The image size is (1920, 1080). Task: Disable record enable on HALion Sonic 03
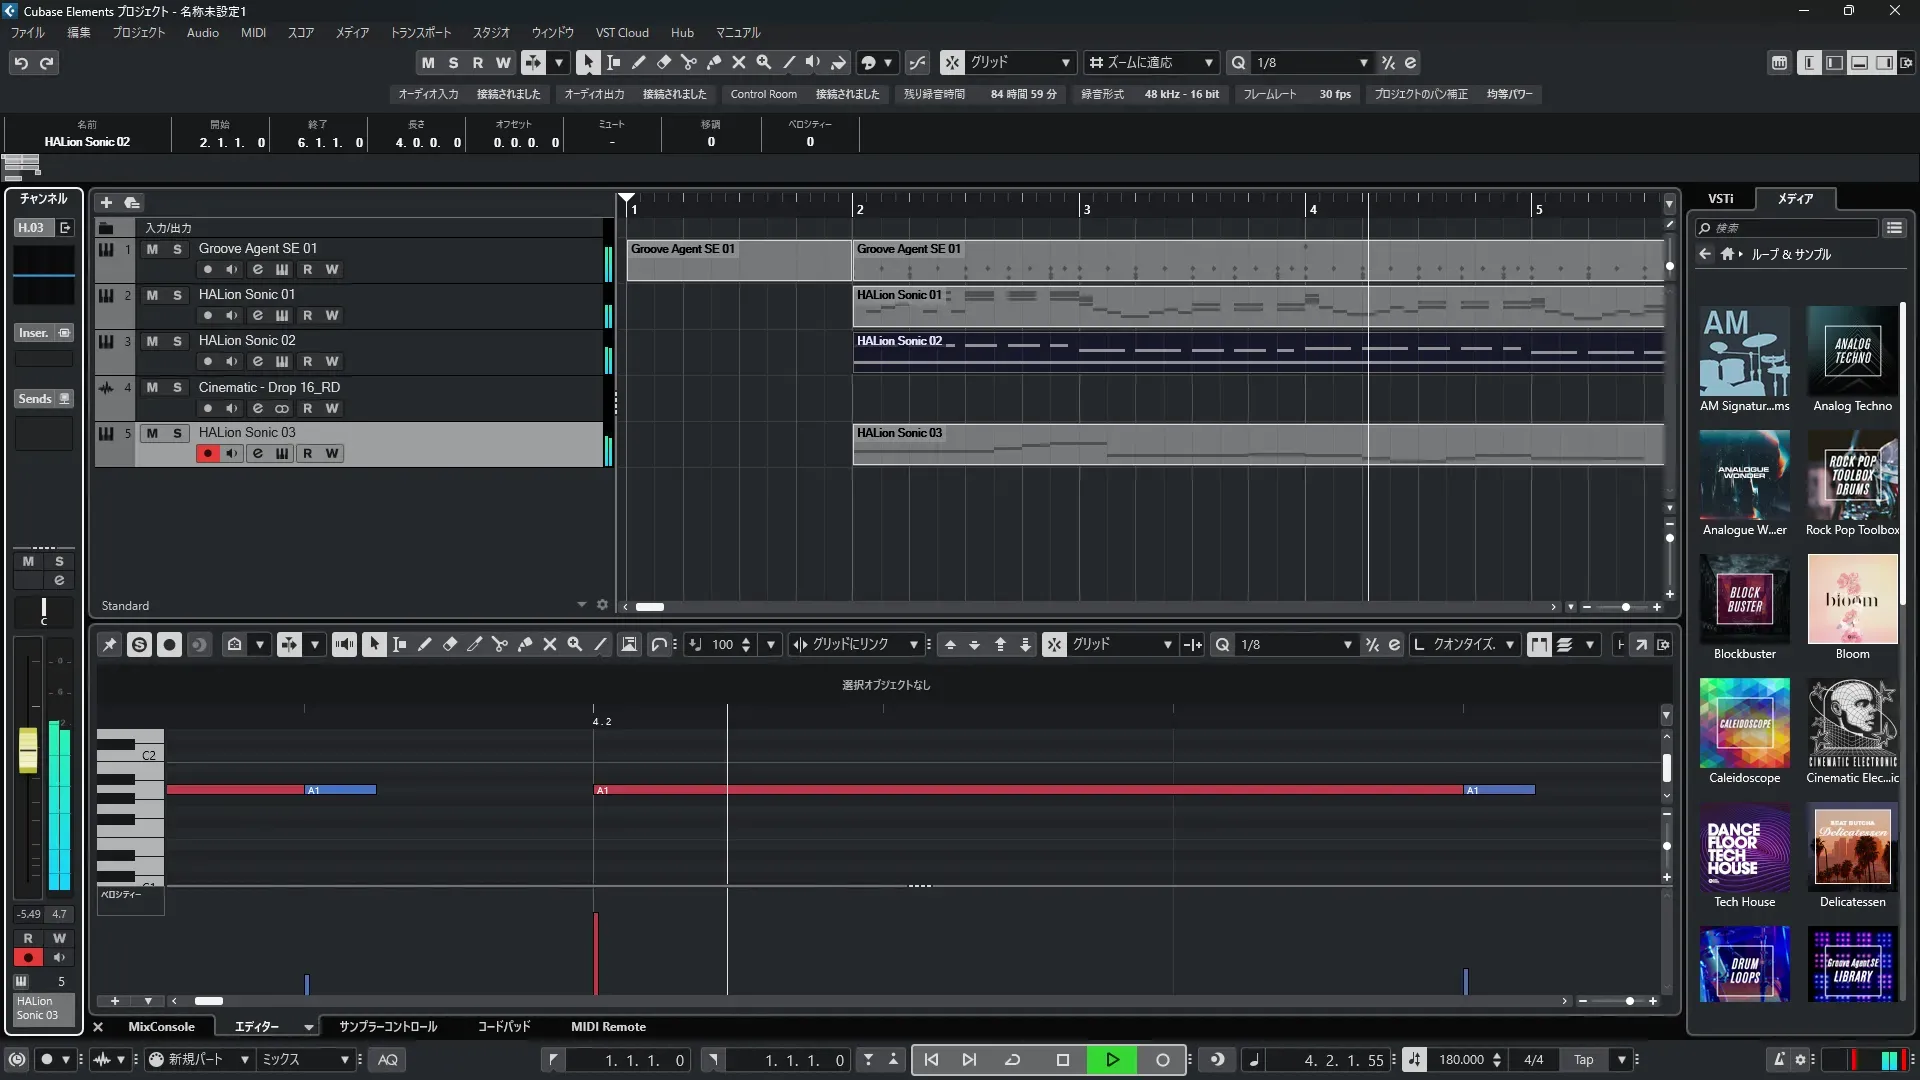coord(207,454)
